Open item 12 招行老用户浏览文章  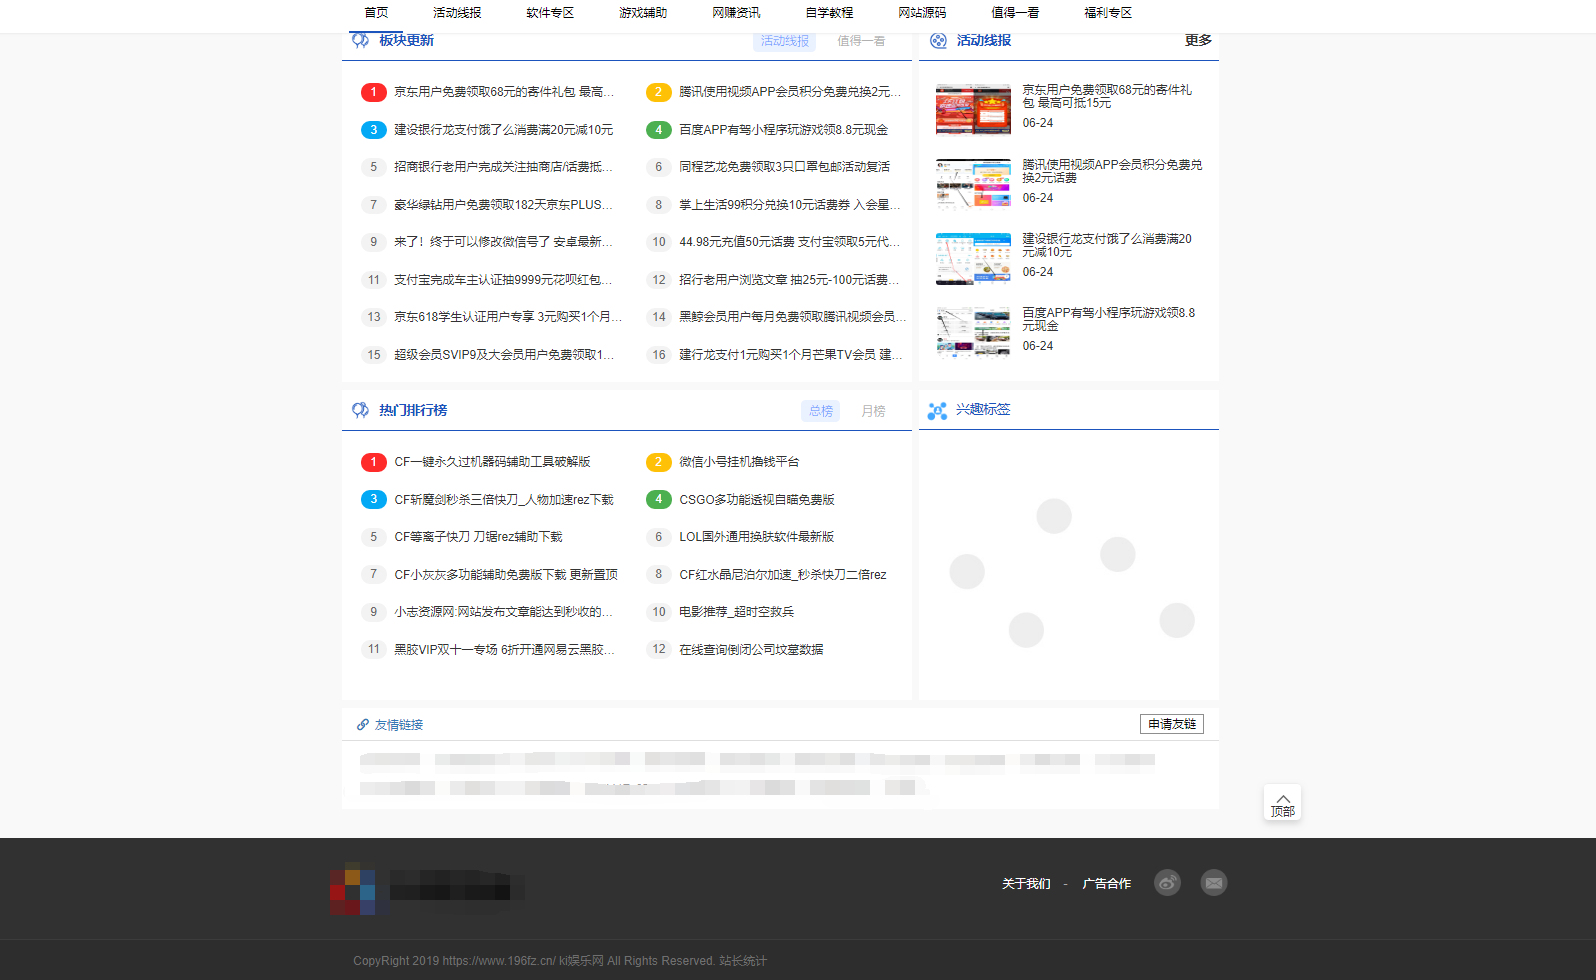click(790, 280)
